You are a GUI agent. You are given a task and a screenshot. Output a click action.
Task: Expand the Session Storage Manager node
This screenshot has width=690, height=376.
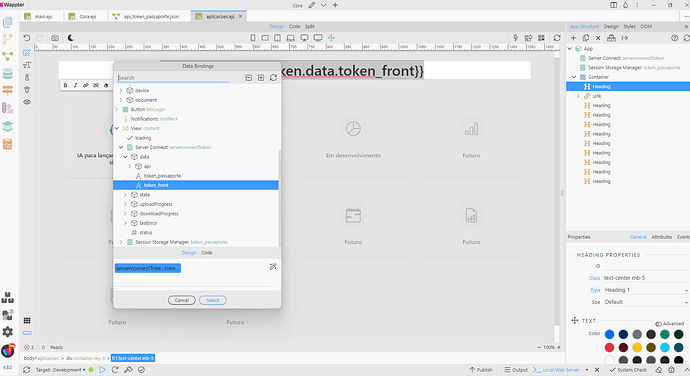coord(121,242)
